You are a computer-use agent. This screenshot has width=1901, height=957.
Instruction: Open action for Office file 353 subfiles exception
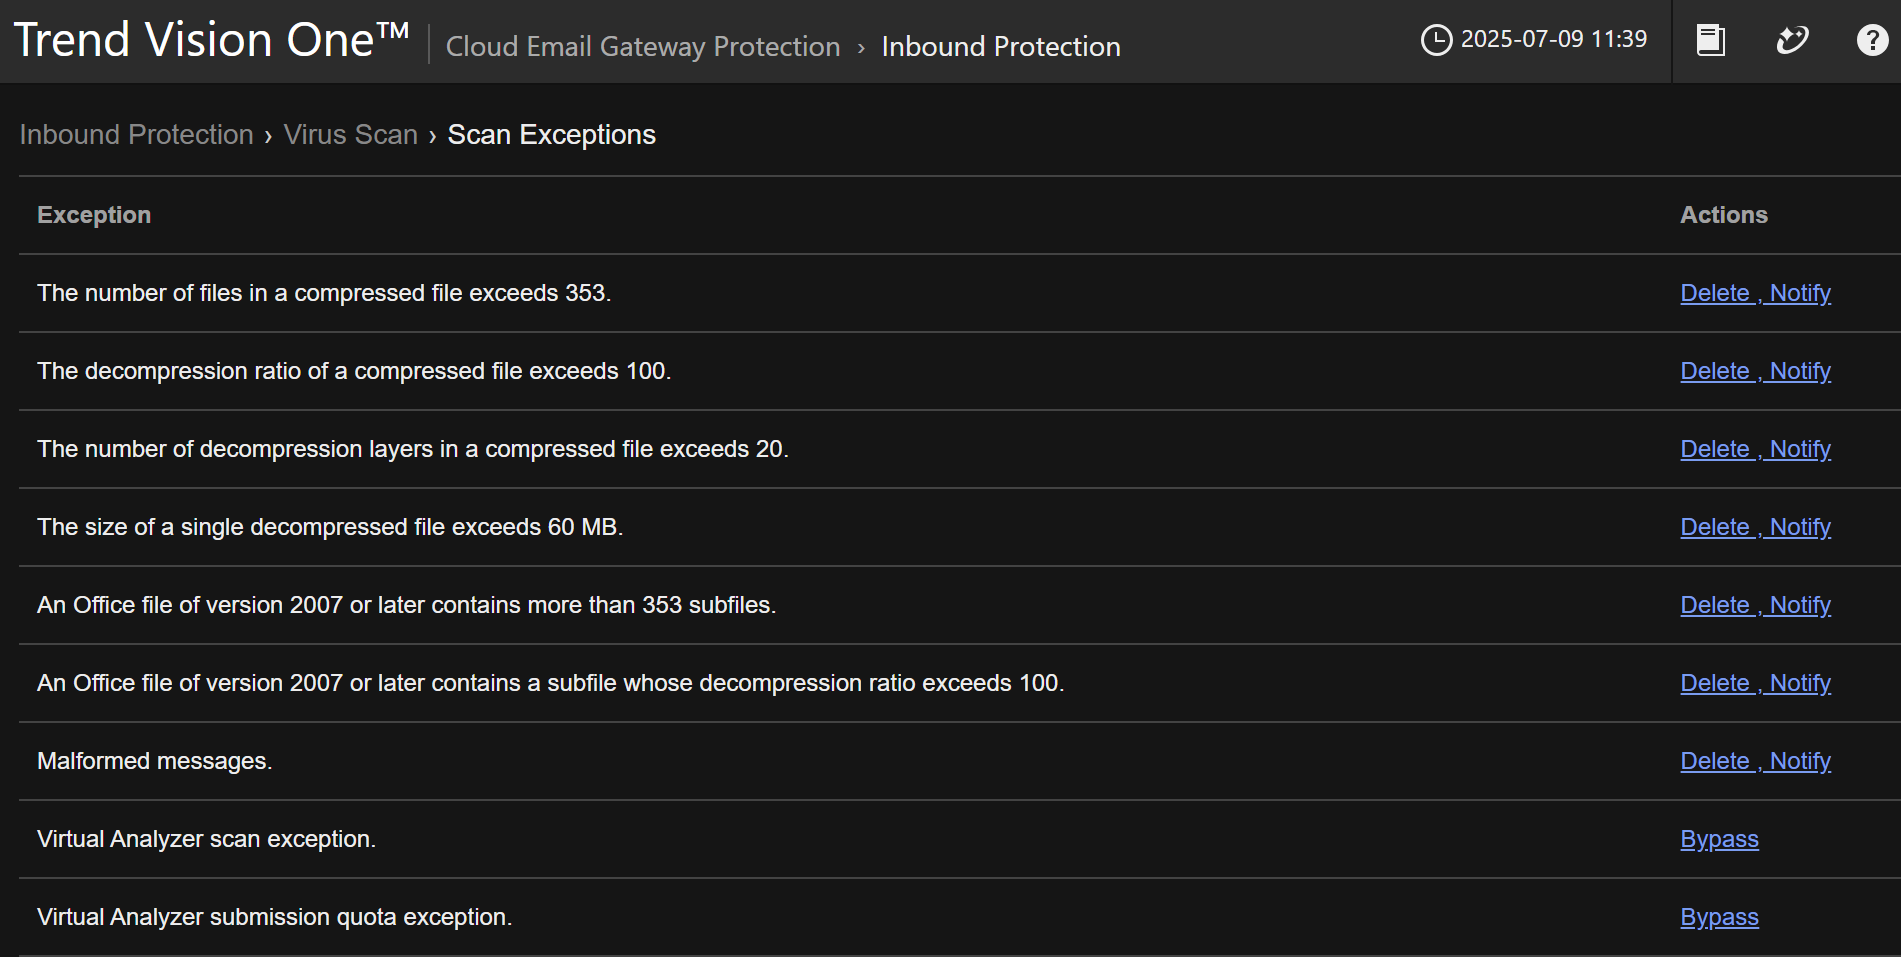coord(1755,605)
